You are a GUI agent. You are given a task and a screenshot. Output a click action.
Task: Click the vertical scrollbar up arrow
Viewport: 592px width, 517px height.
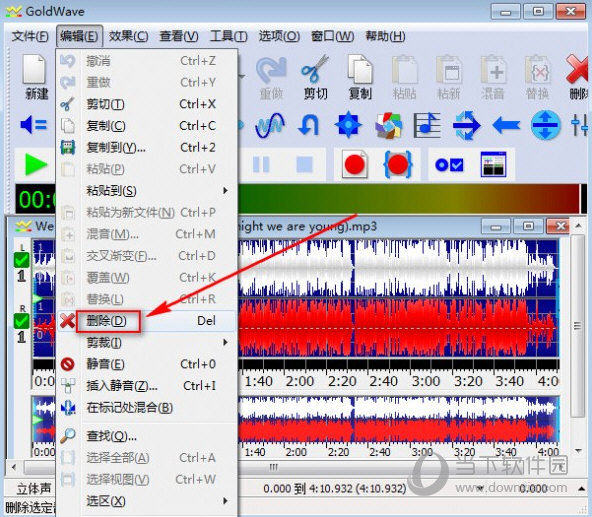click(x=578, y=226)
